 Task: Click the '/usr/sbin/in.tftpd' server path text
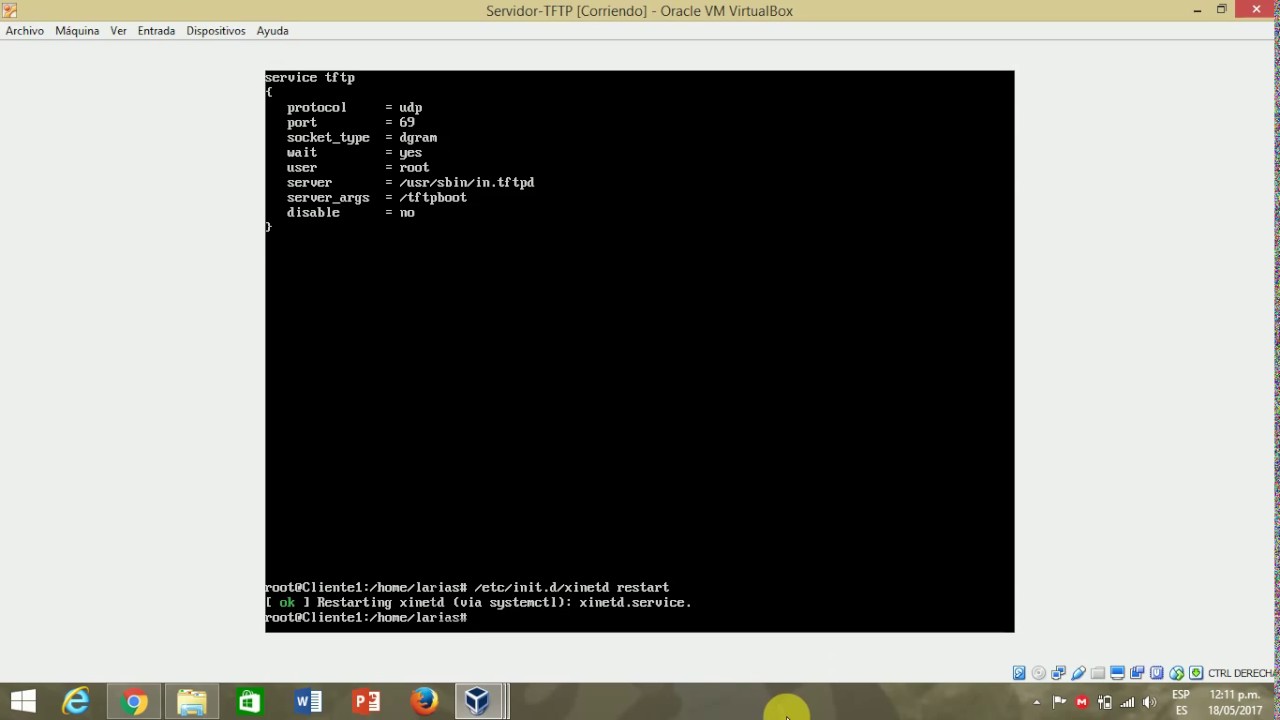pyautogui.click(x=467, y=183)
